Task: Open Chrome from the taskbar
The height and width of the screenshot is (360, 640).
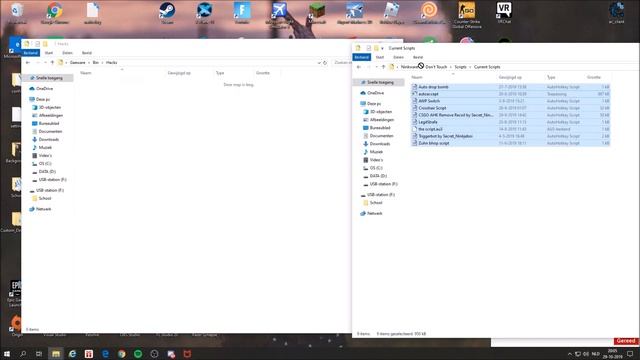Action: click(x=122, y=353)
